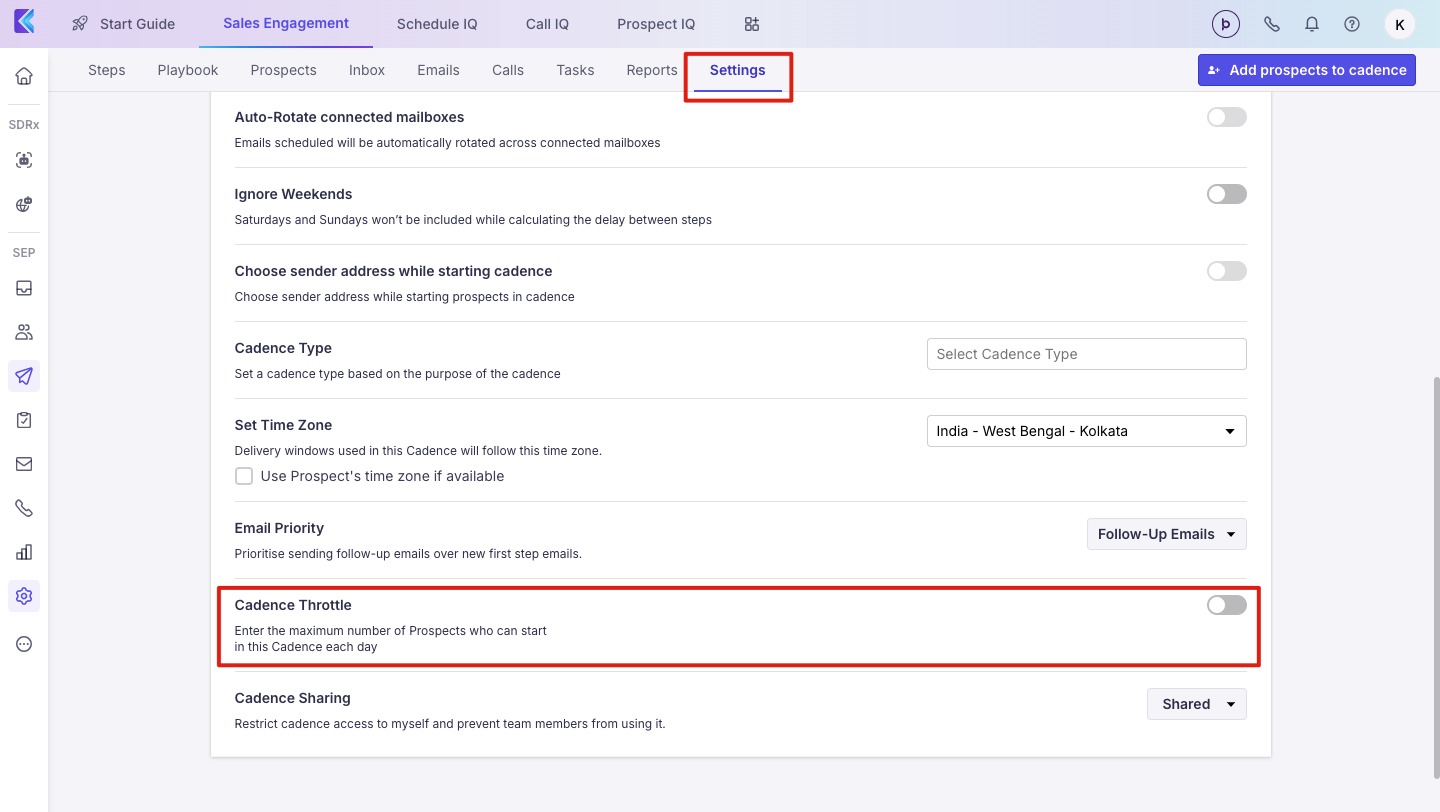
Task: Open the Reports tab
Action: click(x=652, y=70)
